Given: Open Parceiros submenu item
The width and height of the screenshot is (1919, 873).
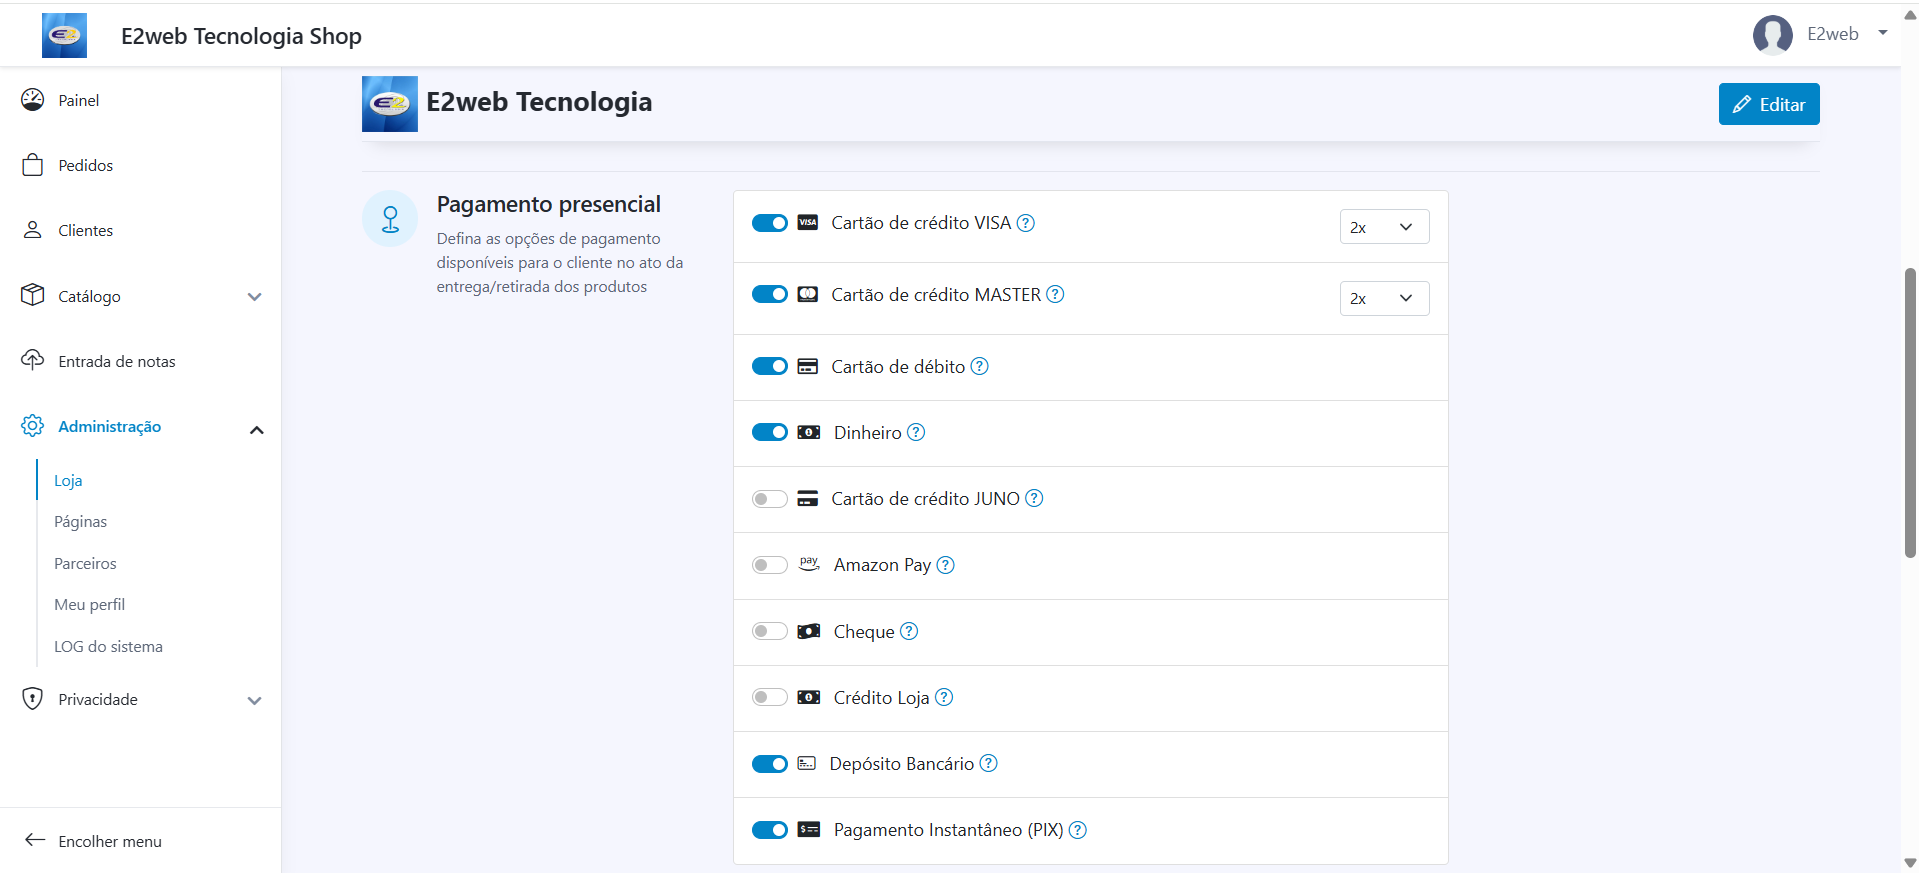Looking at the screenshot, I should pos(85,563).
